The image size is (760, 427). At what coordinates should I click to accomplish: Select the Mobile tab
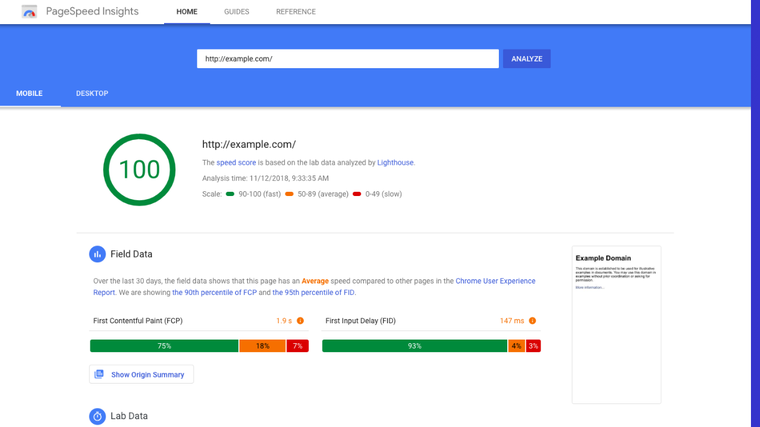pos(29,93)
